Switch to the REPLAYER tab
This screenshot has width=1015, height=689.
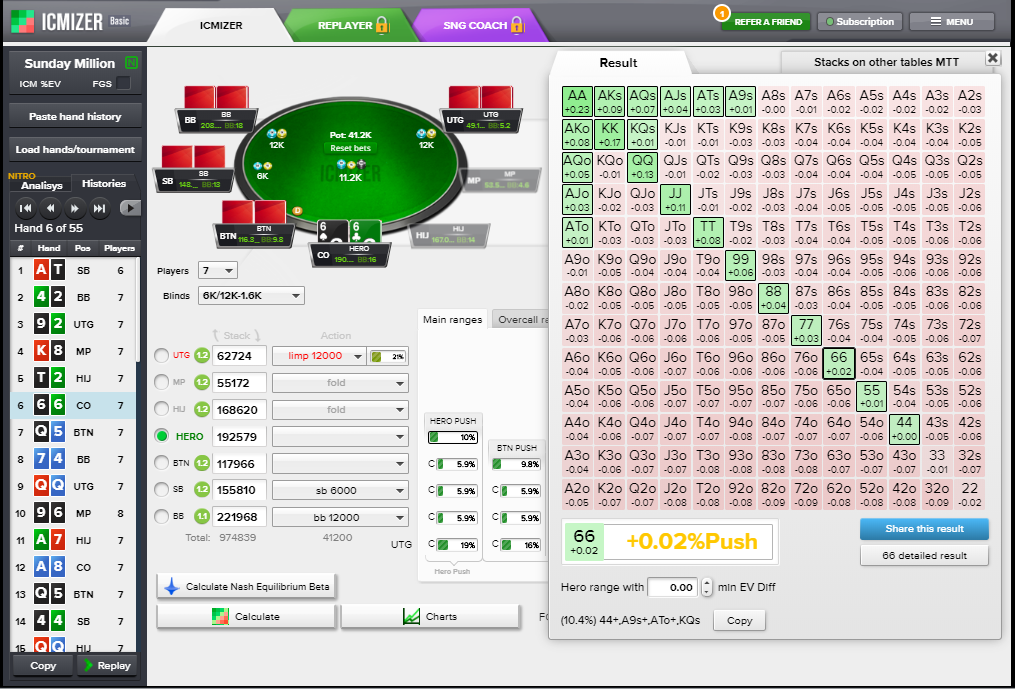click(x=350, y=25)
